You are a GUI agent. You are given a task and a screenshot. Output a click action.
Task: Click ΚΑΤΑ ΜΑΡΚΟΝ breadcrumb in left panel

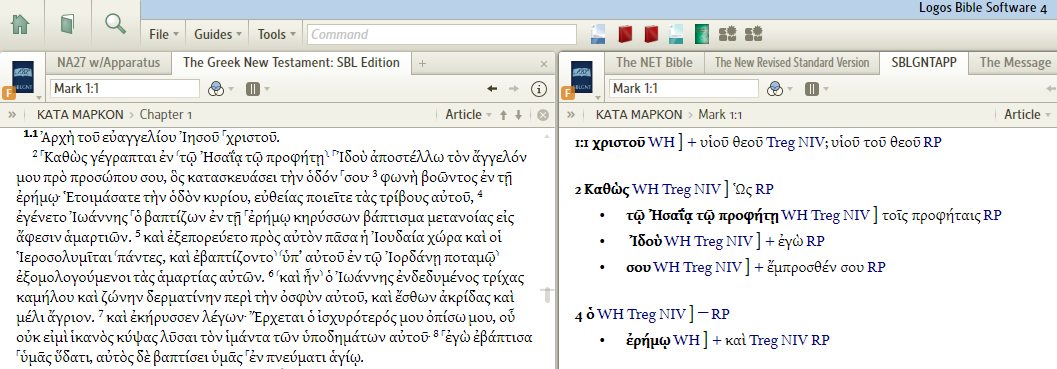tap(80, 115)
